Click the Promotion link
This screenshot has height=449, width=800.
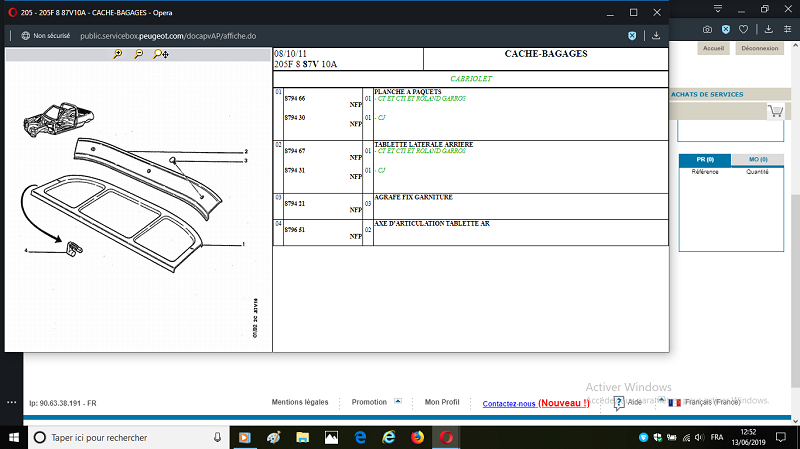(369, 402)
